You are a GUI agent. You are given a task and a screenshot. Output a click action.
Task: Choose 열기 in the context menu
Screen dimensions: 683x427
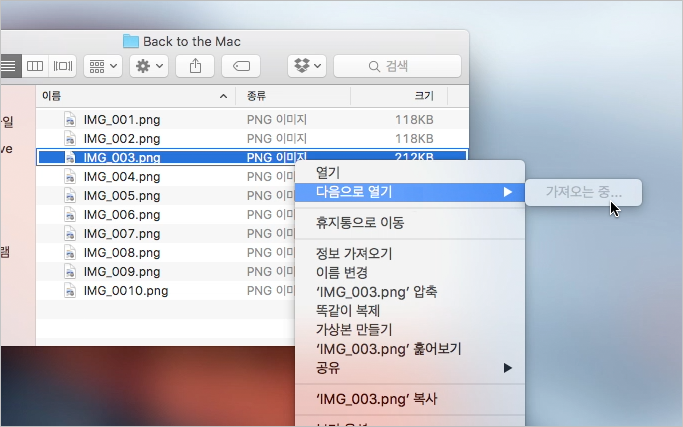pyautogui.click(x=410, y=173)
